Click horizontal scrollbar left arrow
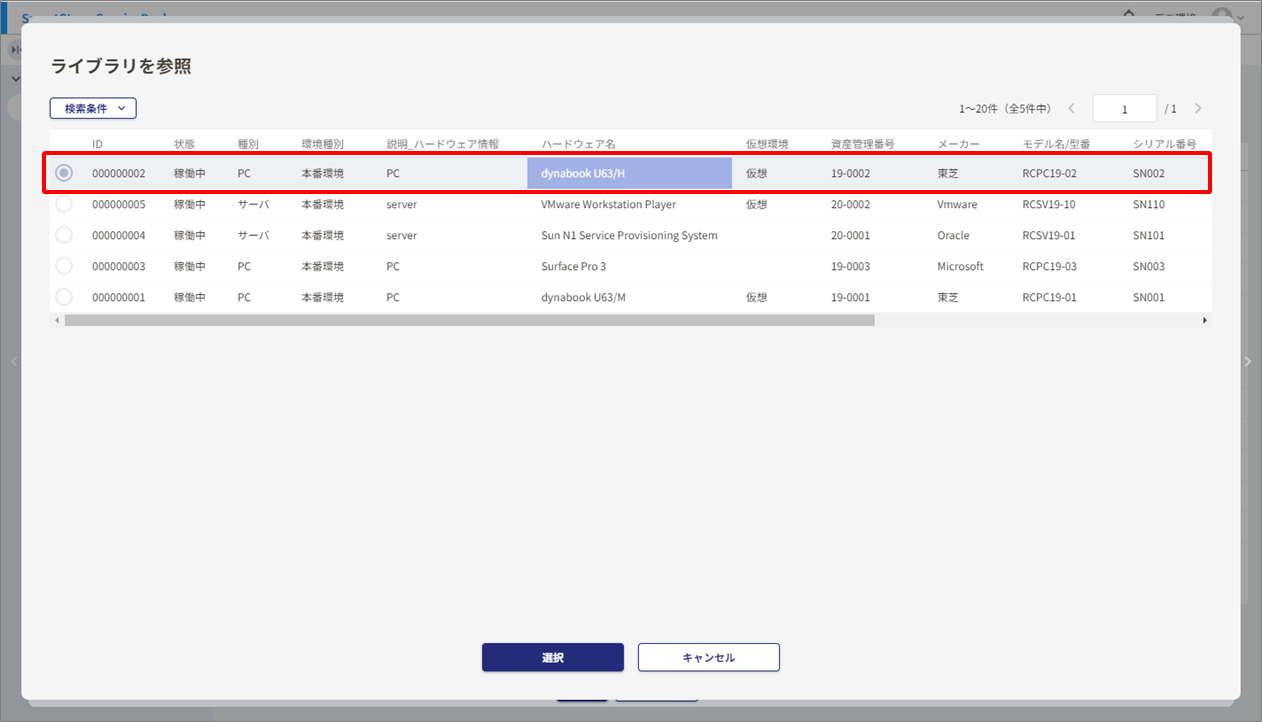1262x722 pixels. (57, 321)
